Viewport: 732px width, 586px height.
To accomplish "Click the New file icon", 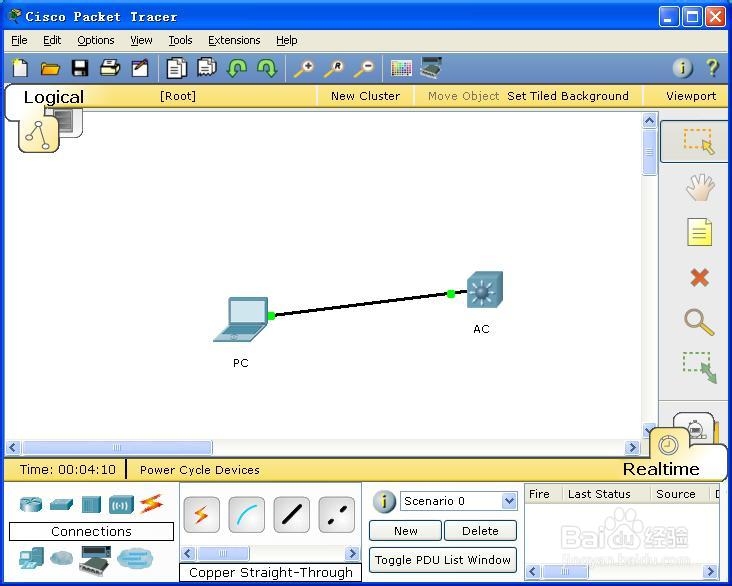I will (20, 68).
